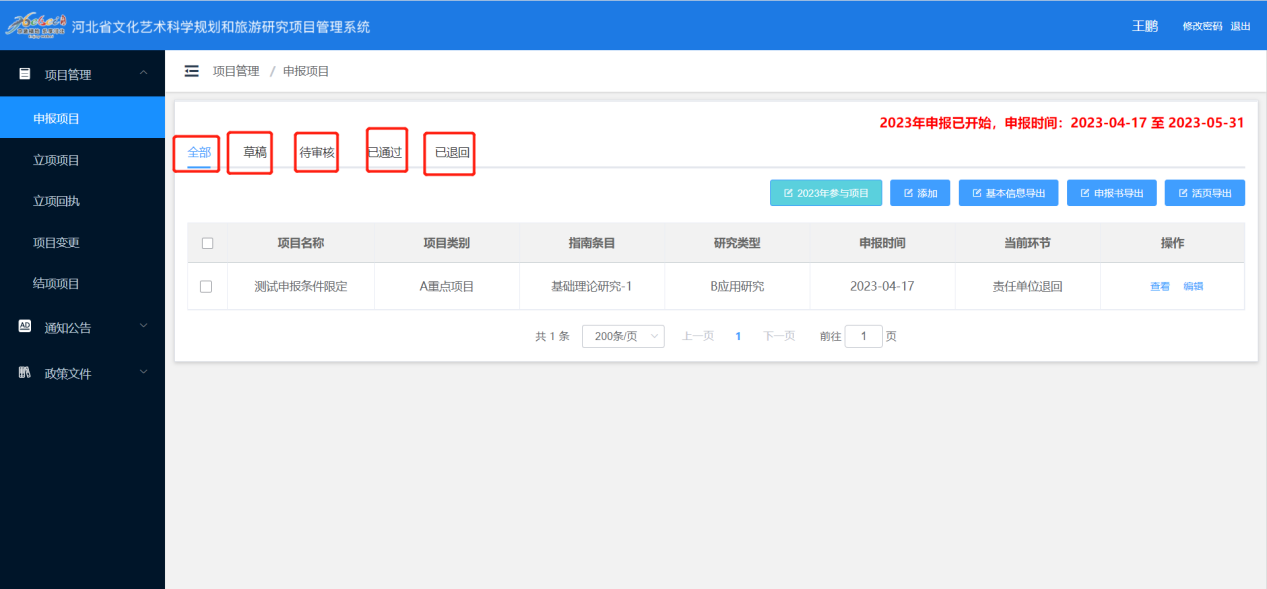1267x589 pixels.
Task: Click the 添加 button
Action: coord(920,193)
